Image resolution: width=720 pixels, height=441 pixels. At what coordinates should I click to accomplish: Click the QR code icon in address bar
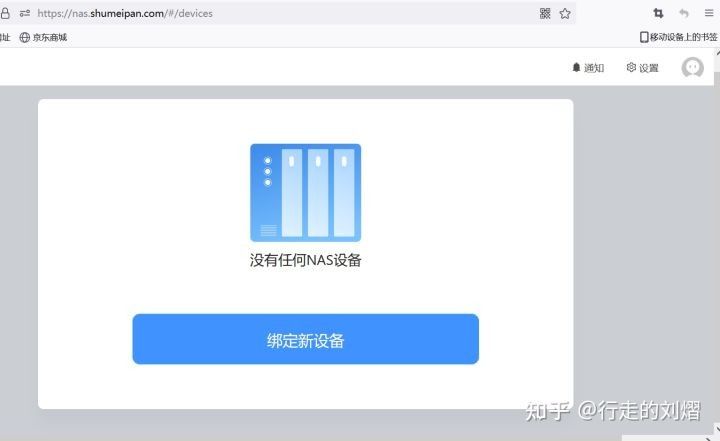pyautogui.click(x=545, y=13)
